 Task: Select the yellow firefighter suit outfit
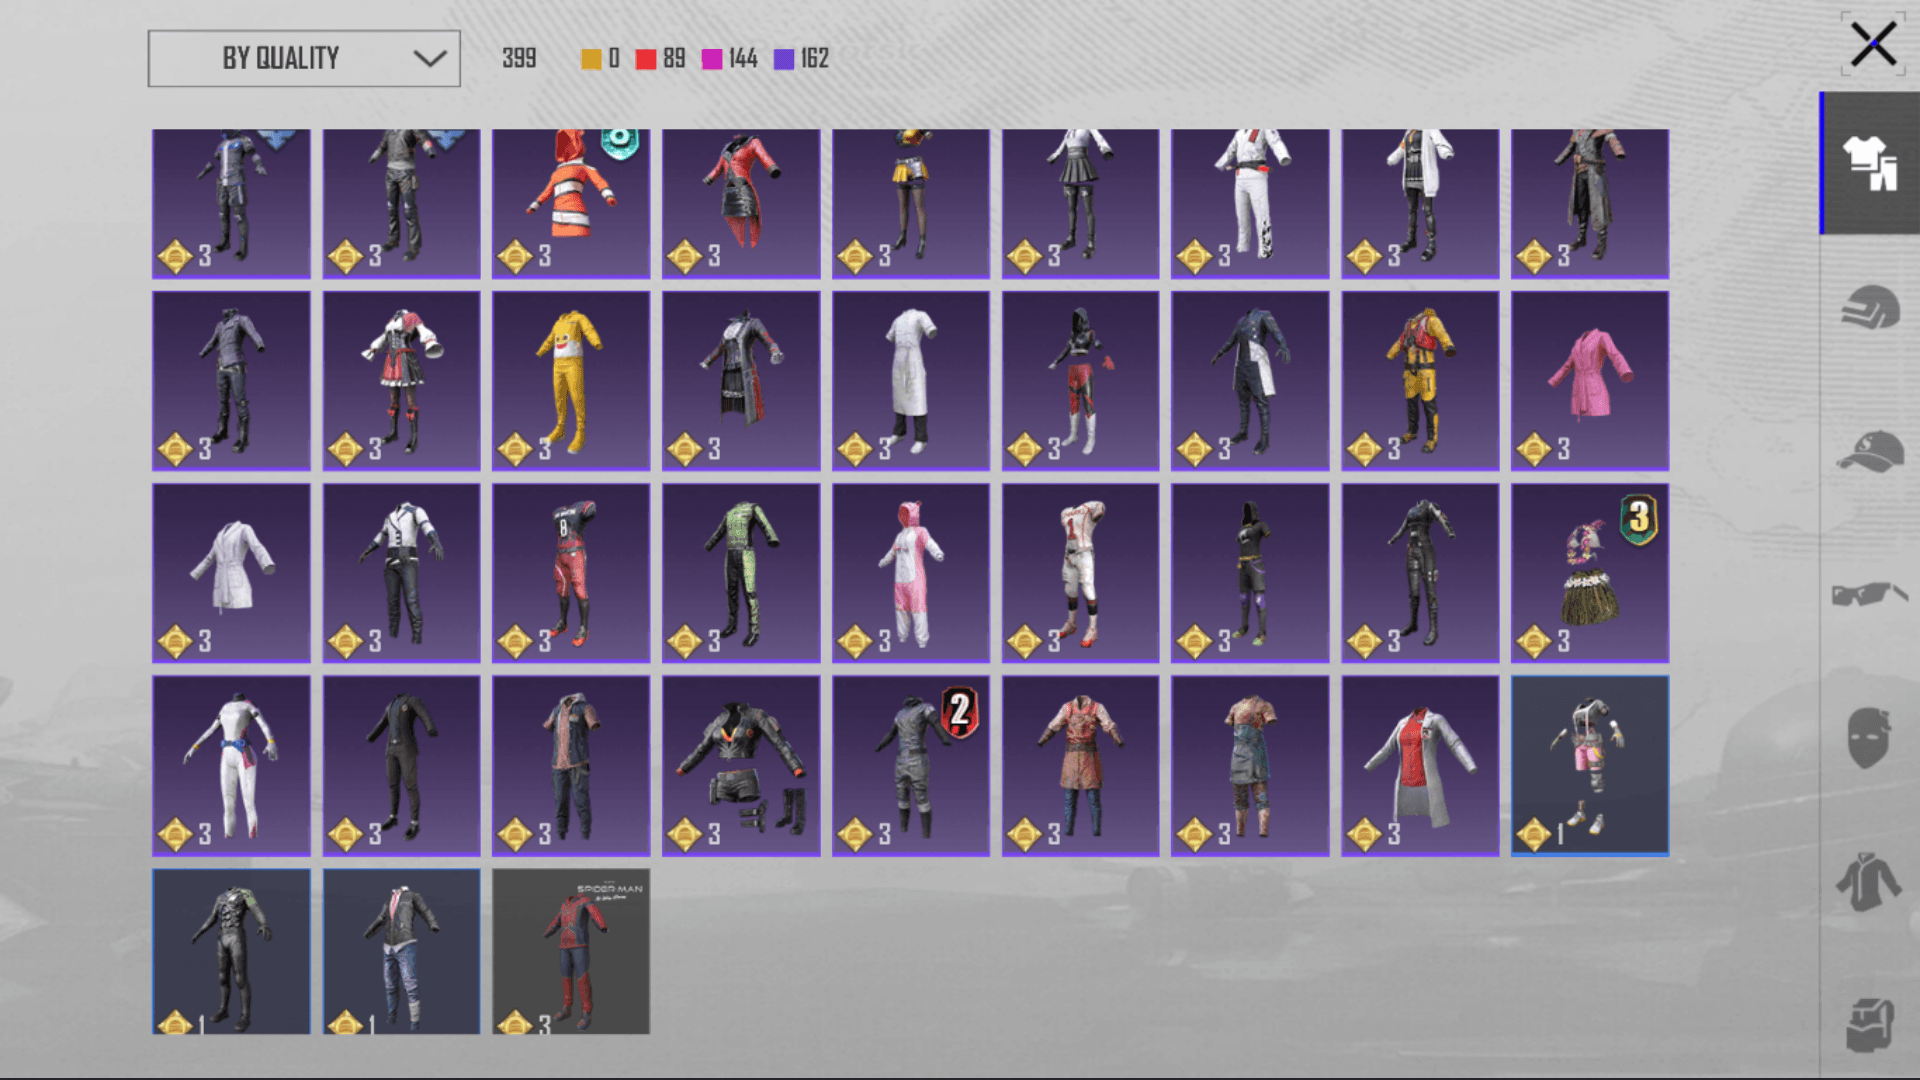(1420, 381)
